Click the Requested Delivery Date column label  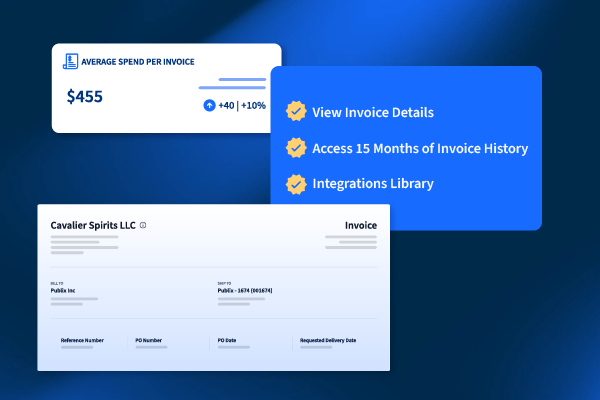pos(328,340)
